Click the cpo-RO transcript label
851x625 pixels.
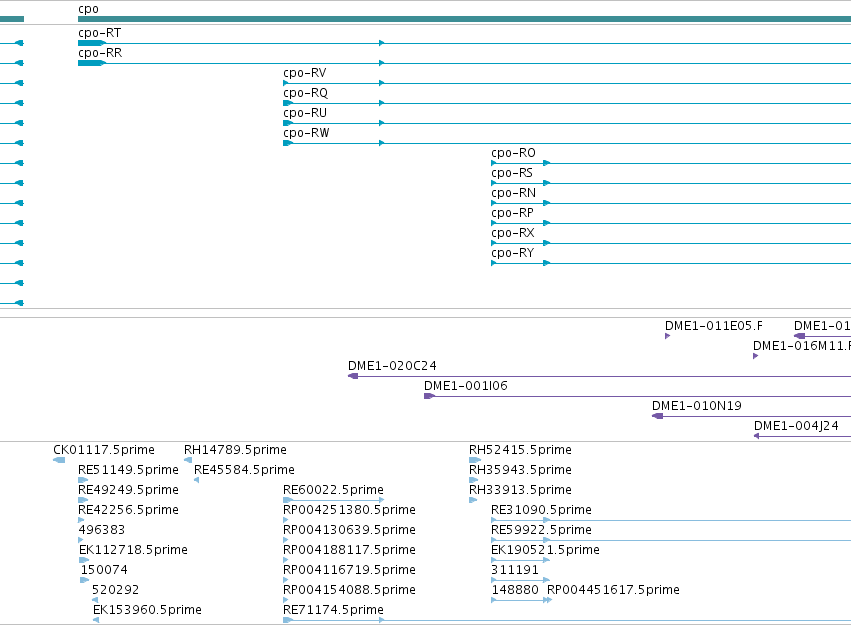(x=513, y=154)
